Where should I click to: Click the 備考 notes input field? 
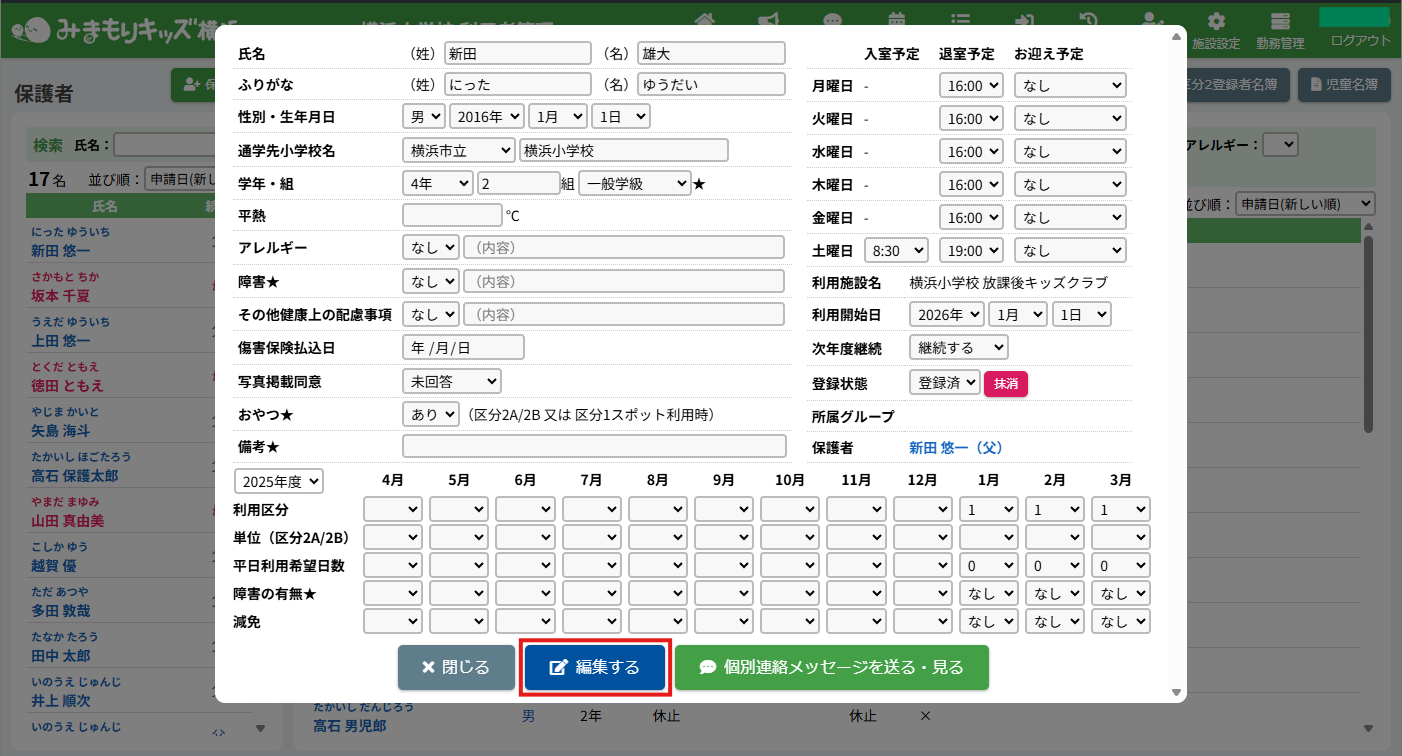click(x=594, y=446)
